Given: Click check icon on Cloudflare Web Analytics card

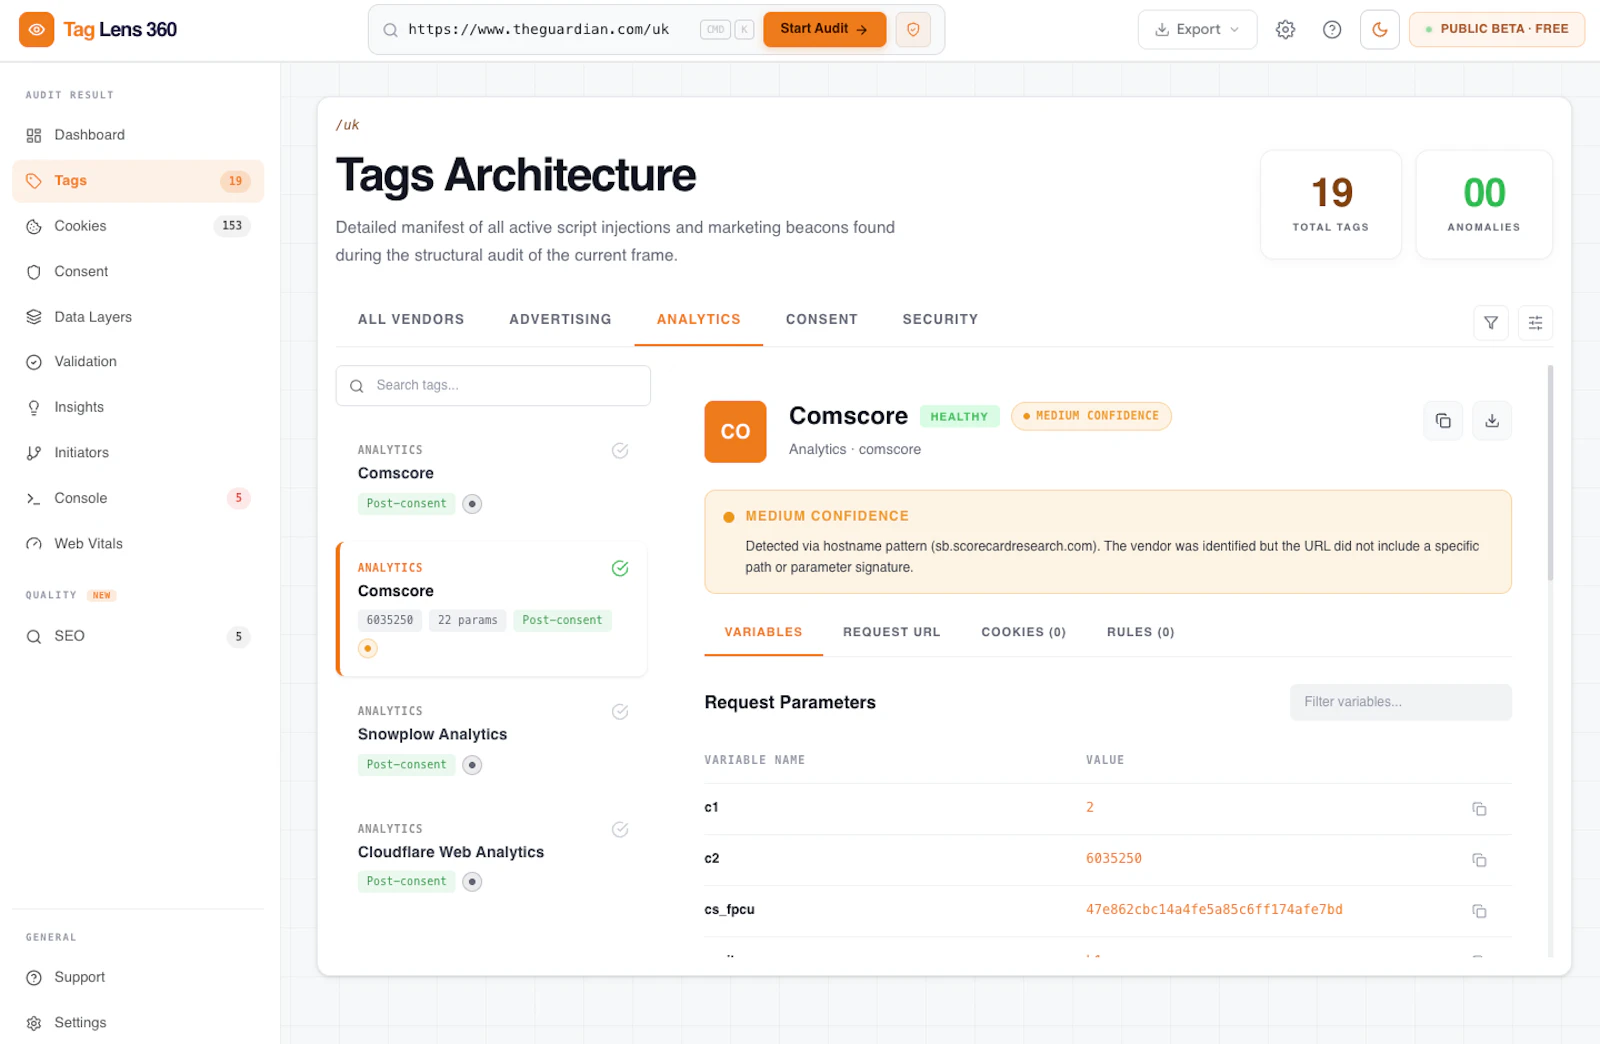Looking at the screenshot, I should (x=620, y=830).
